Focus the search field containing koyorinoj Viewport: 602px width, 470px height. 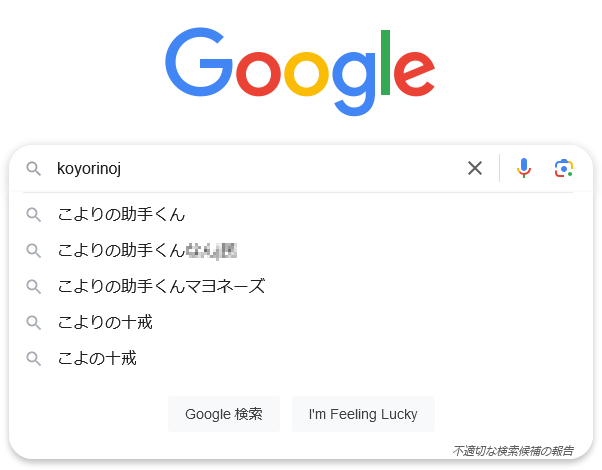click(x=250, y=168)
